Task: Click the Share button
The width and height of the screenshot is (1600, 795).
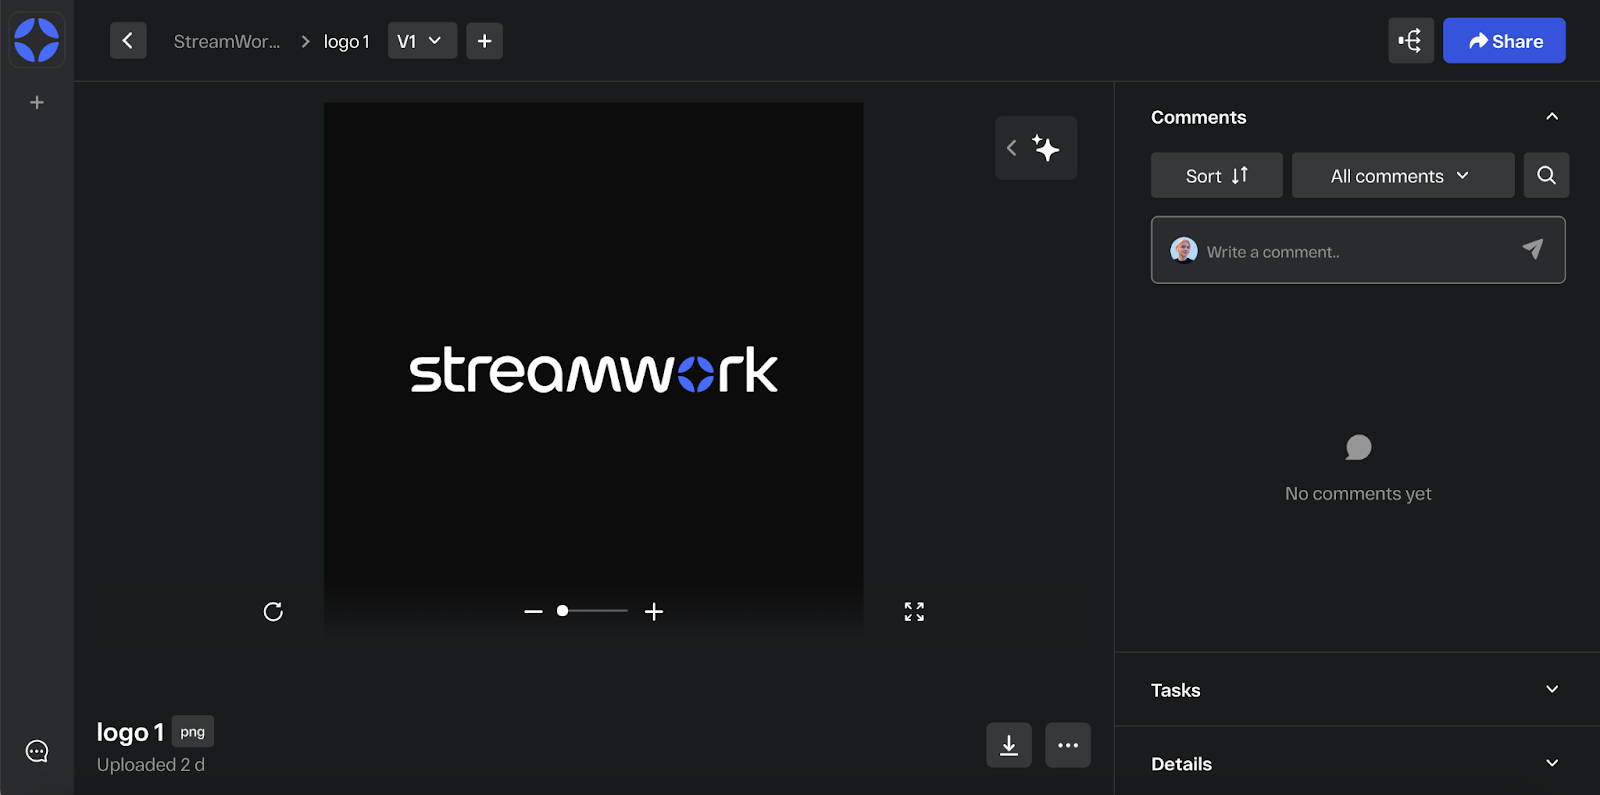Action: (x=1504, y=41)
